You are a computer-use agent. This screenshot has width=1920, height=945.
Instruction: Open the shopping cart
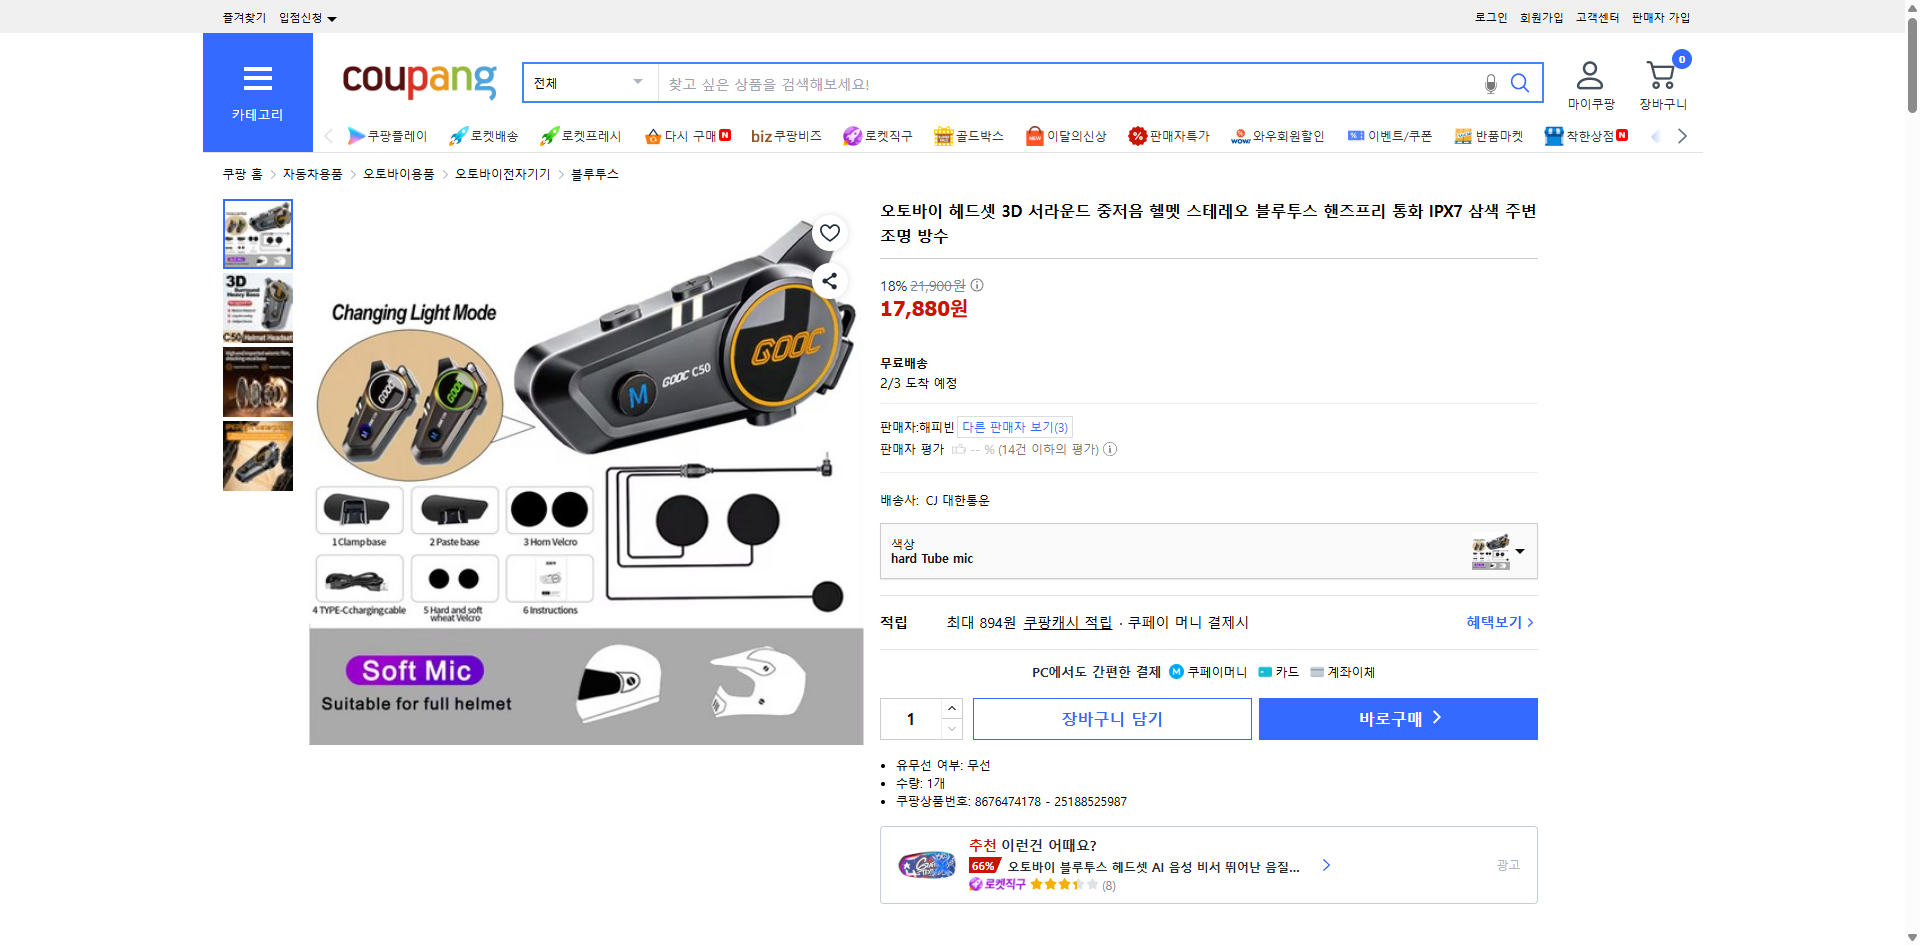(1660, 75)
